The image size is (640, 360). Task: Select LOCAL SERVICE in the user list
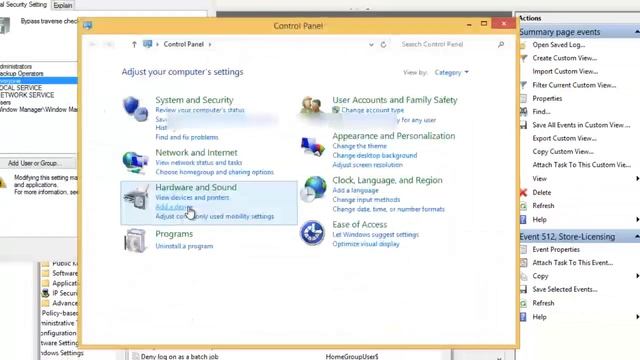click(x=21, y=88)
